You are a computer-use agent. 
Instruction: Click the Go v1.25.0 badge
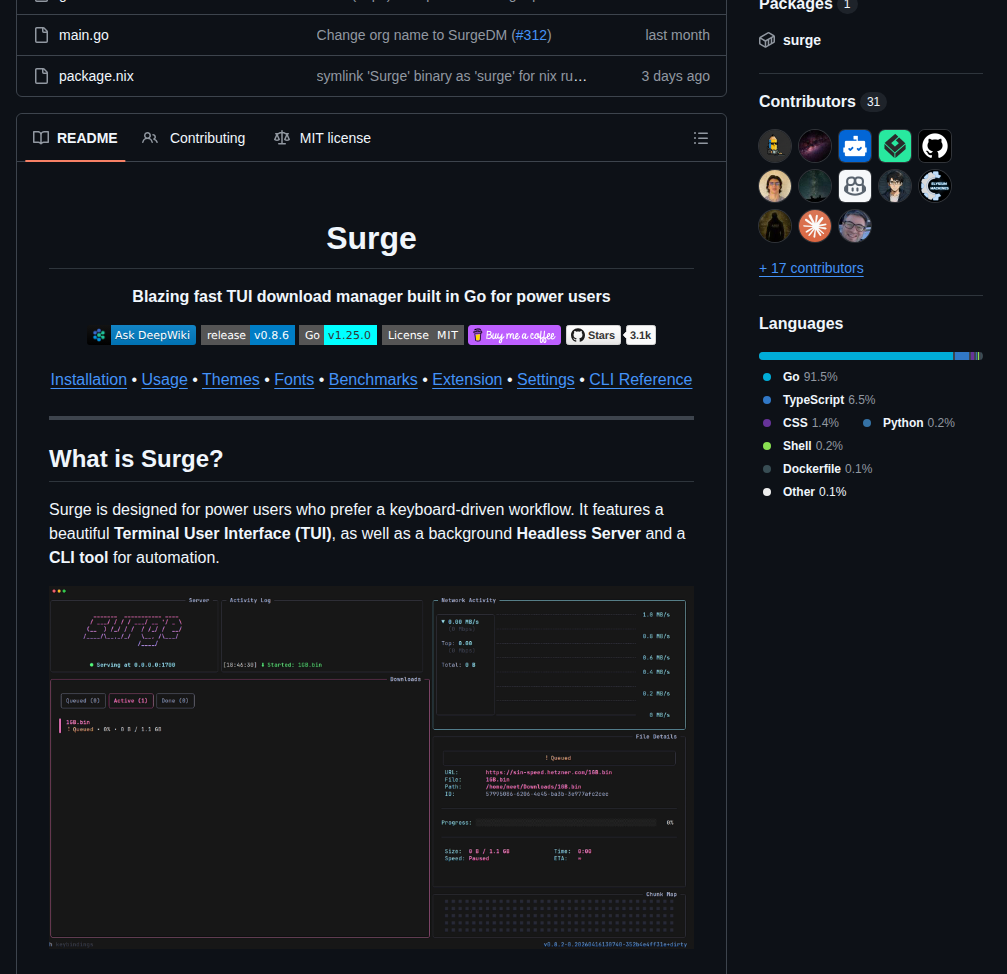(x=338, y=335)
